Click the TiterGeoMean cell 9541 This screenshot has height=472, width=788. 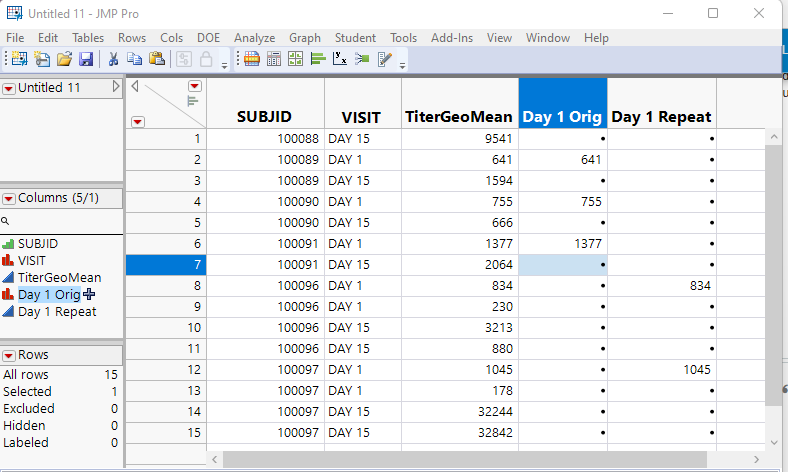point(460,139)
